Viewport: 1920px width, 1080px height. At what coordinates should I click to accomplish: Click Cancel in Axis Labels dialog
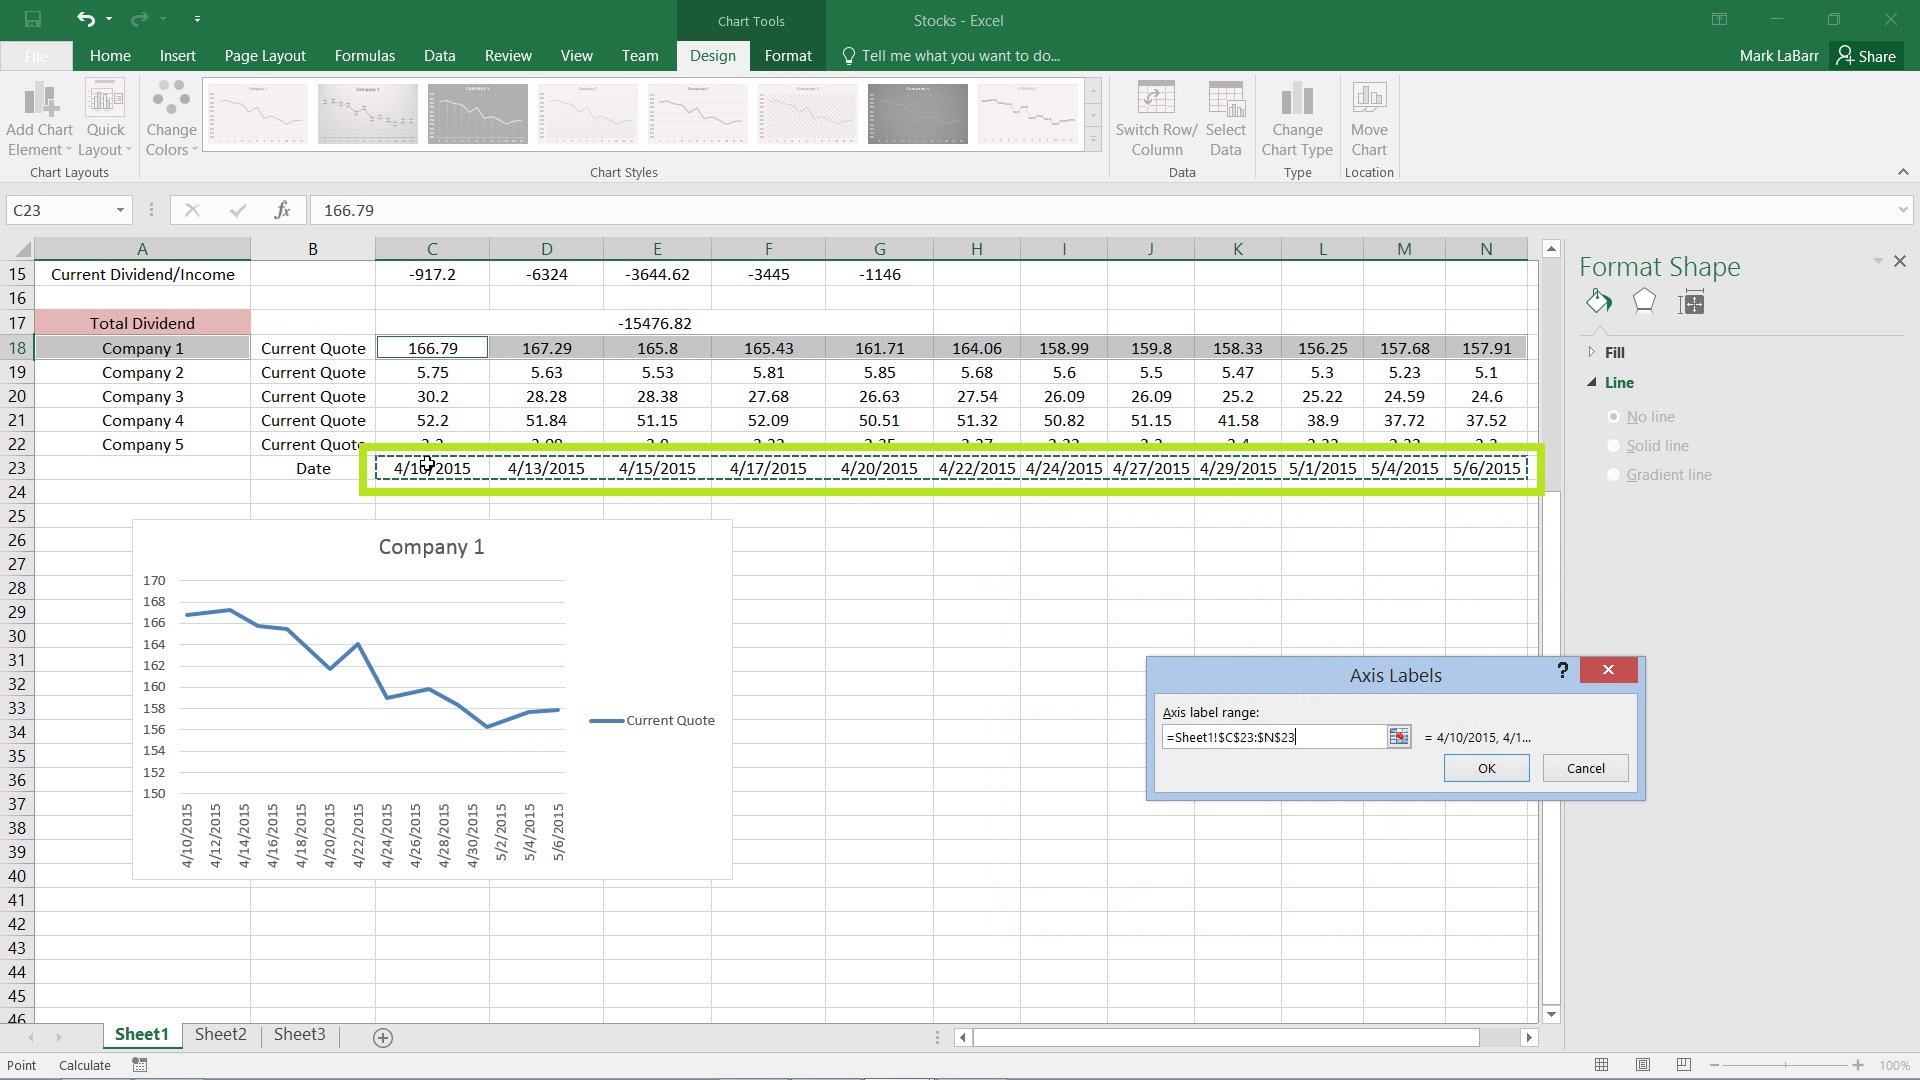coord(1584,767)
